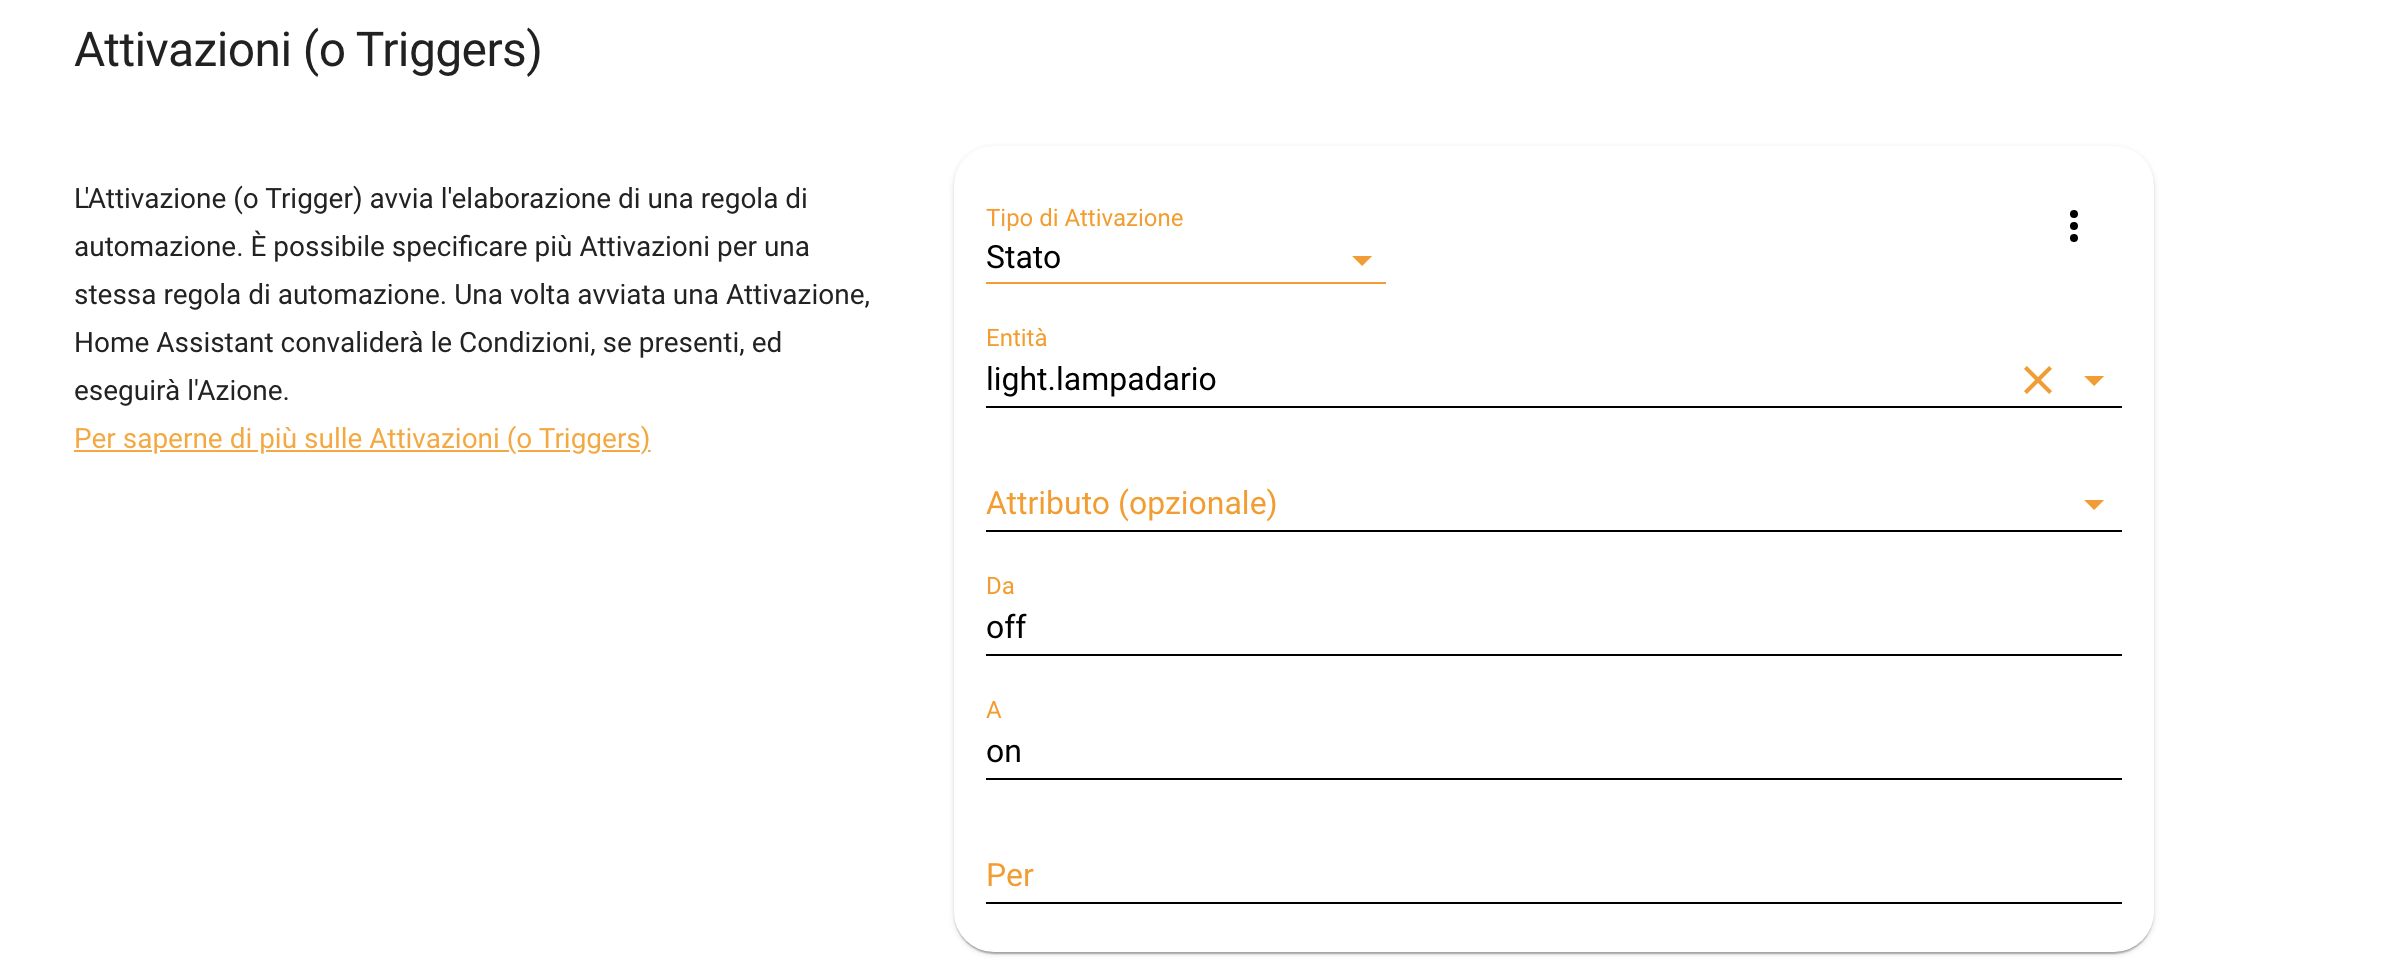This screenshot has height=970, width=2388.
Task: Expand the Attributo (opzionale) dropdown arrow
Action: pyautogui.click(x=2093, y=505)
